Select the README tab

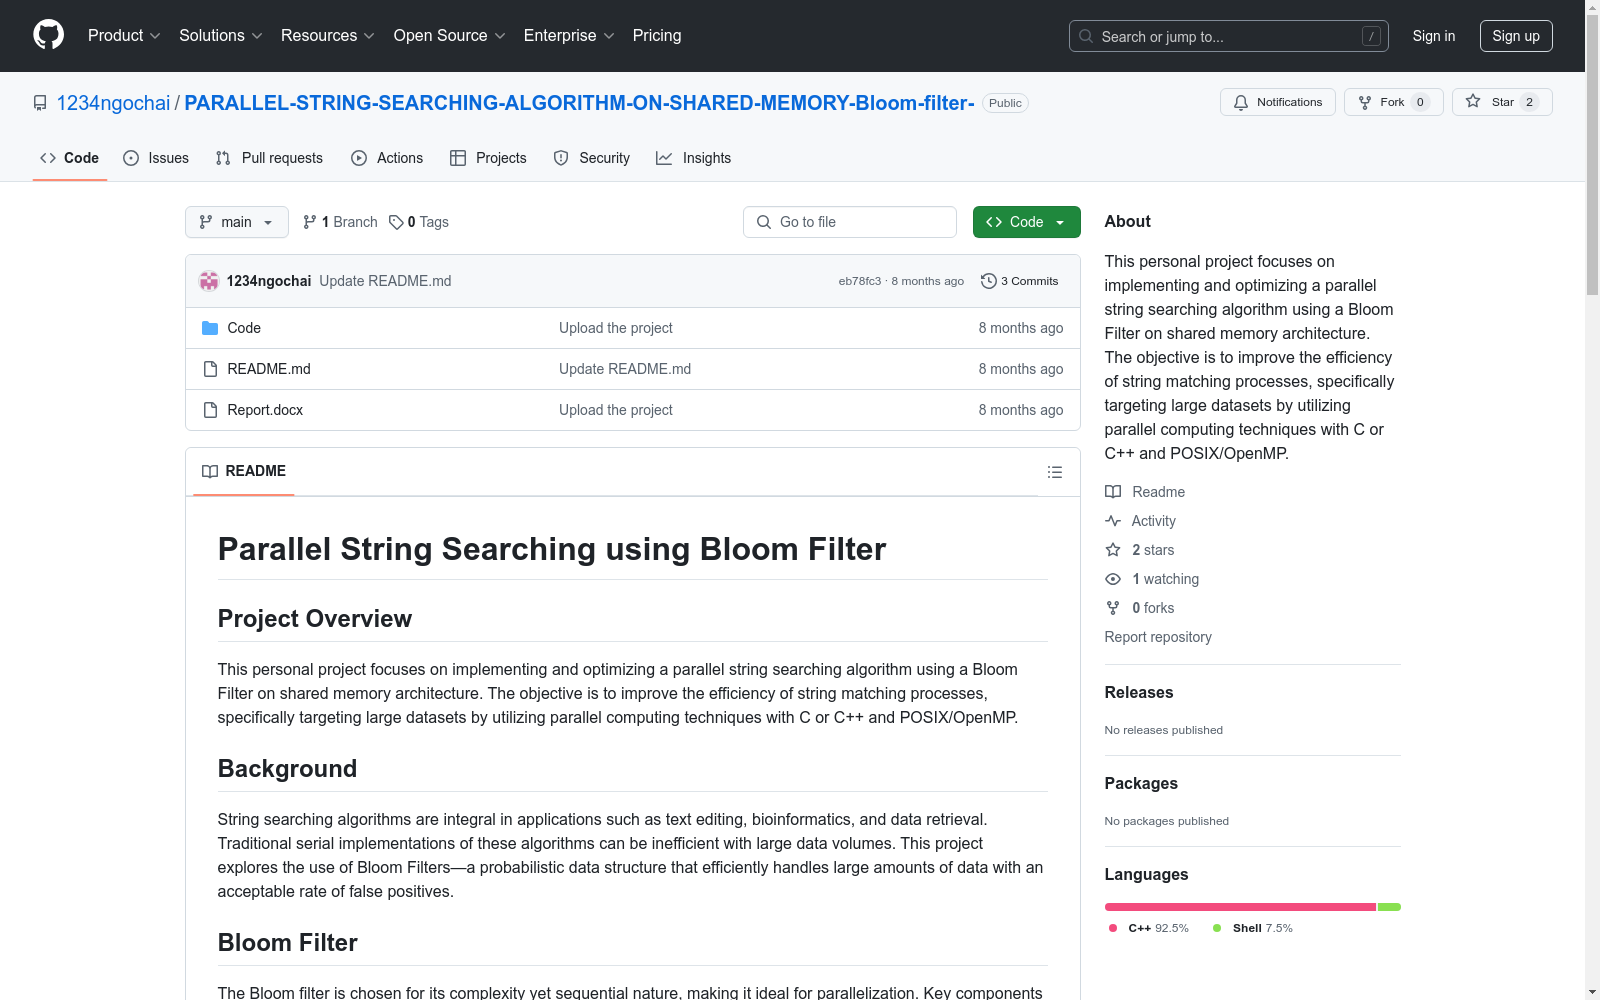coord(244,471)
